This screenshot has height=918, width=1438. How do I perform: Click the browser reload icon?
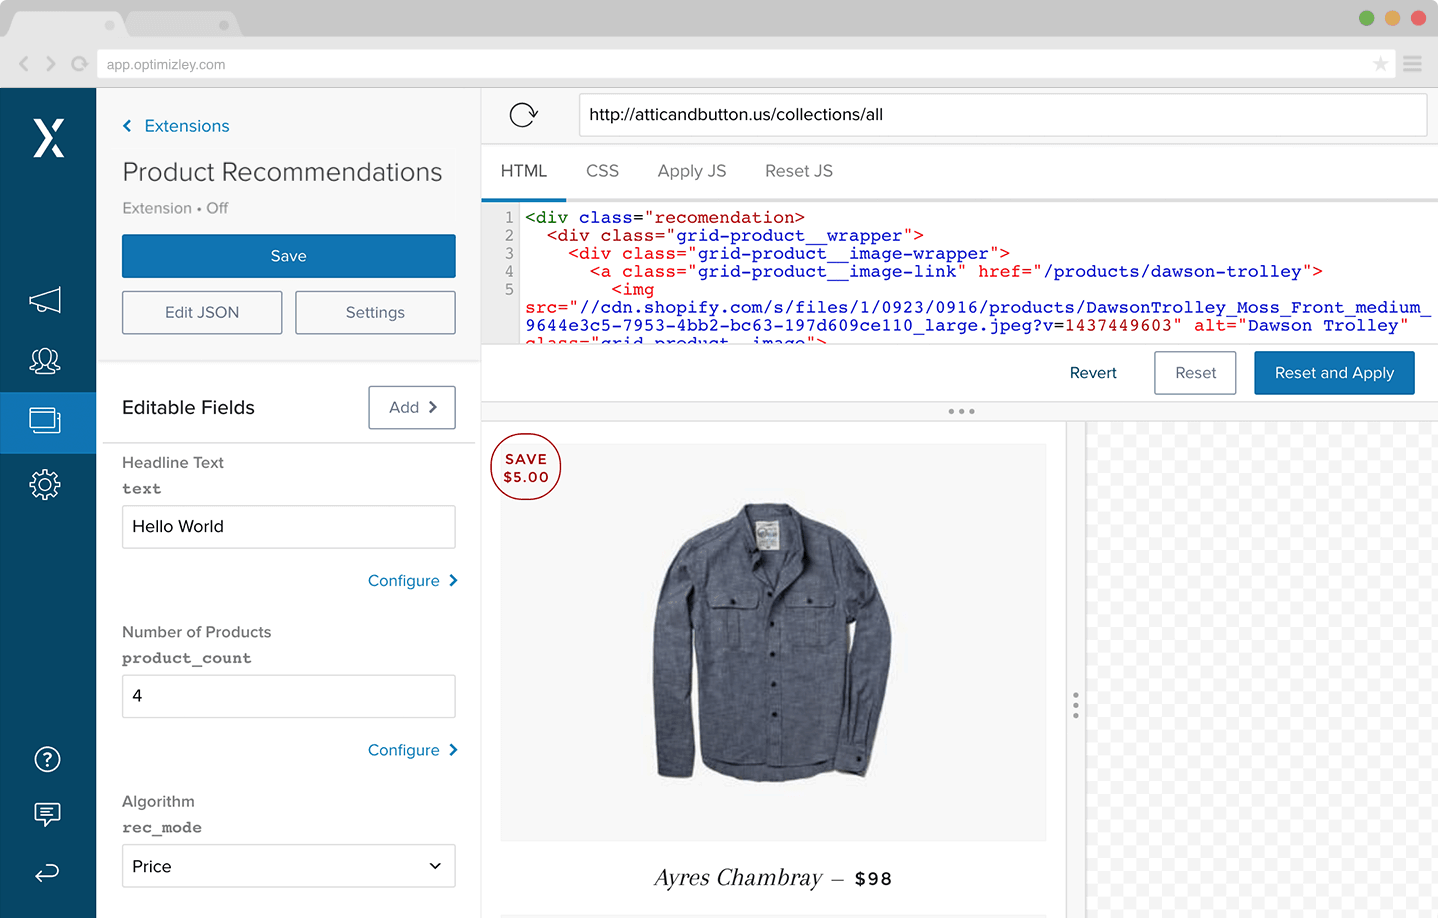[x=79, y=64]
